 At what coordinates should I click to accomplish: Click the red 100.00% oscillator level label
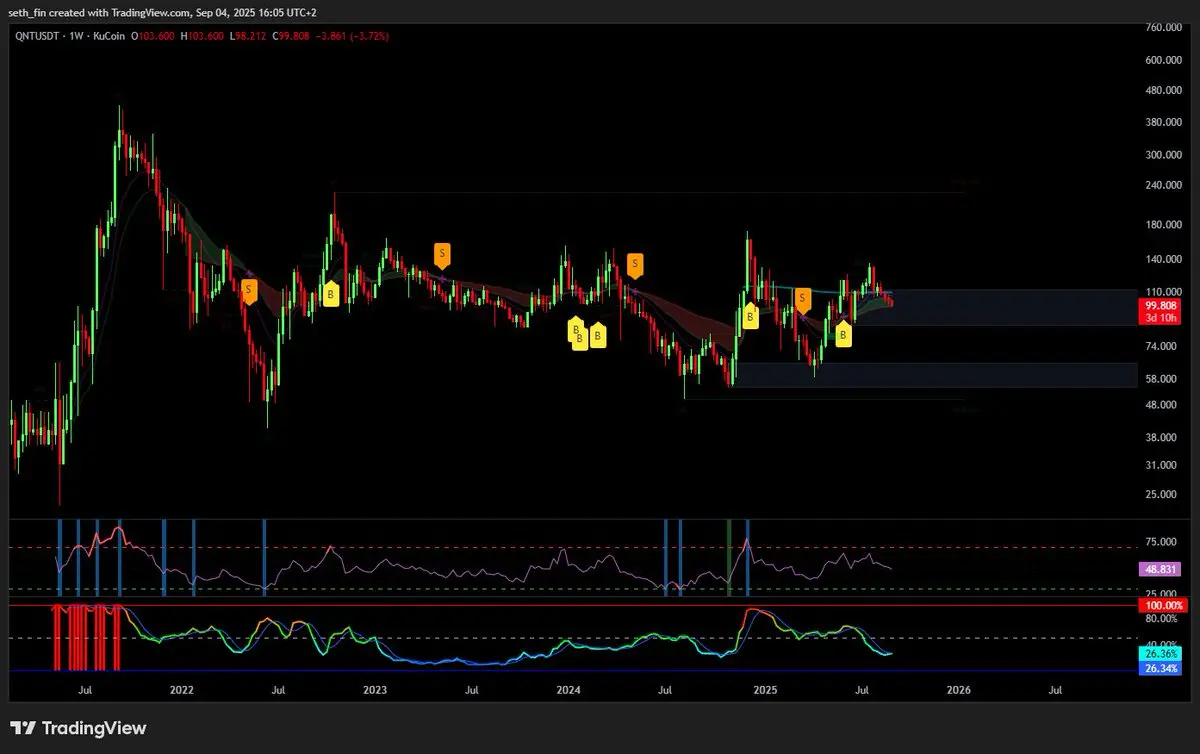click(1161, 605)
